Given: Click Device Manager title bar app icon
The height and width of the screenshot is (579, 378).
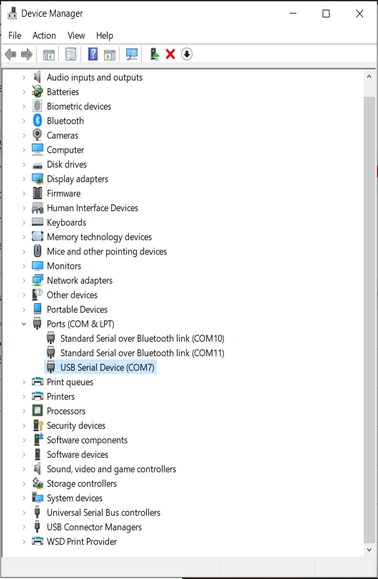Looking at the screenshot, I should 12,13.
